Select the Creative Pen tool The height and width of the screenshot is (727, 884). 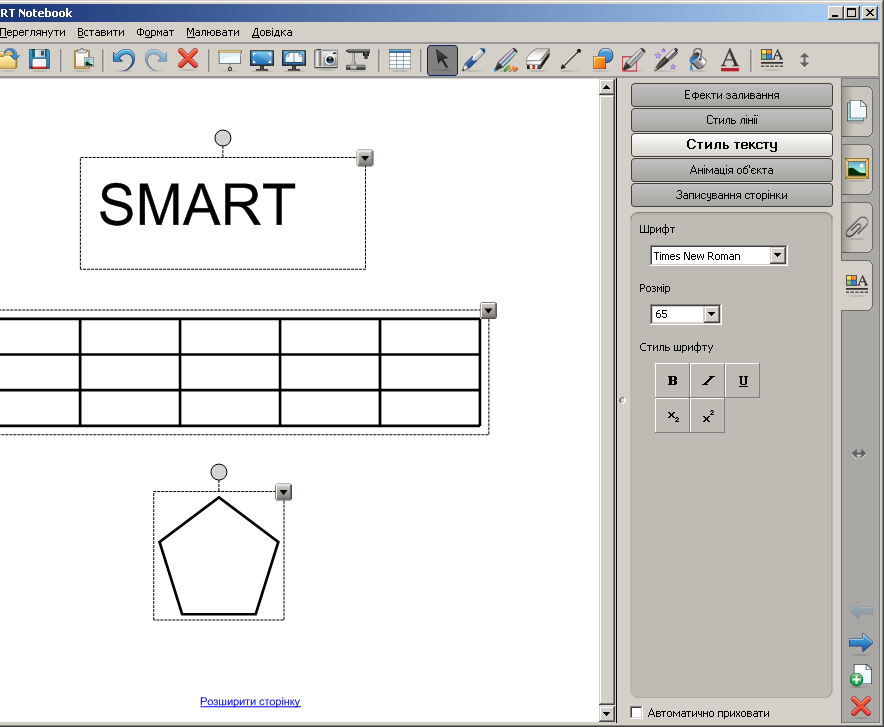click(506, 60)
